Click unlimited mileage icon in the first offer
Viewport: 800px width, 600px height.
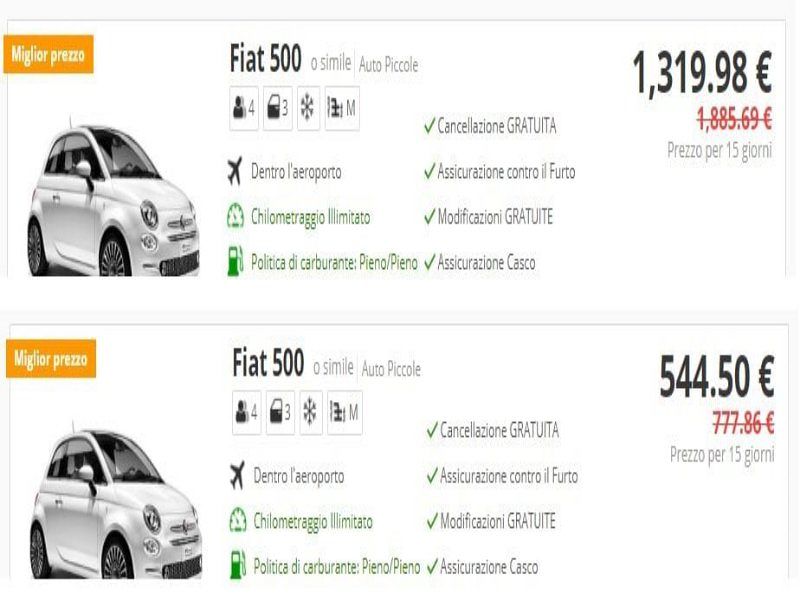[x=235, y=217]
